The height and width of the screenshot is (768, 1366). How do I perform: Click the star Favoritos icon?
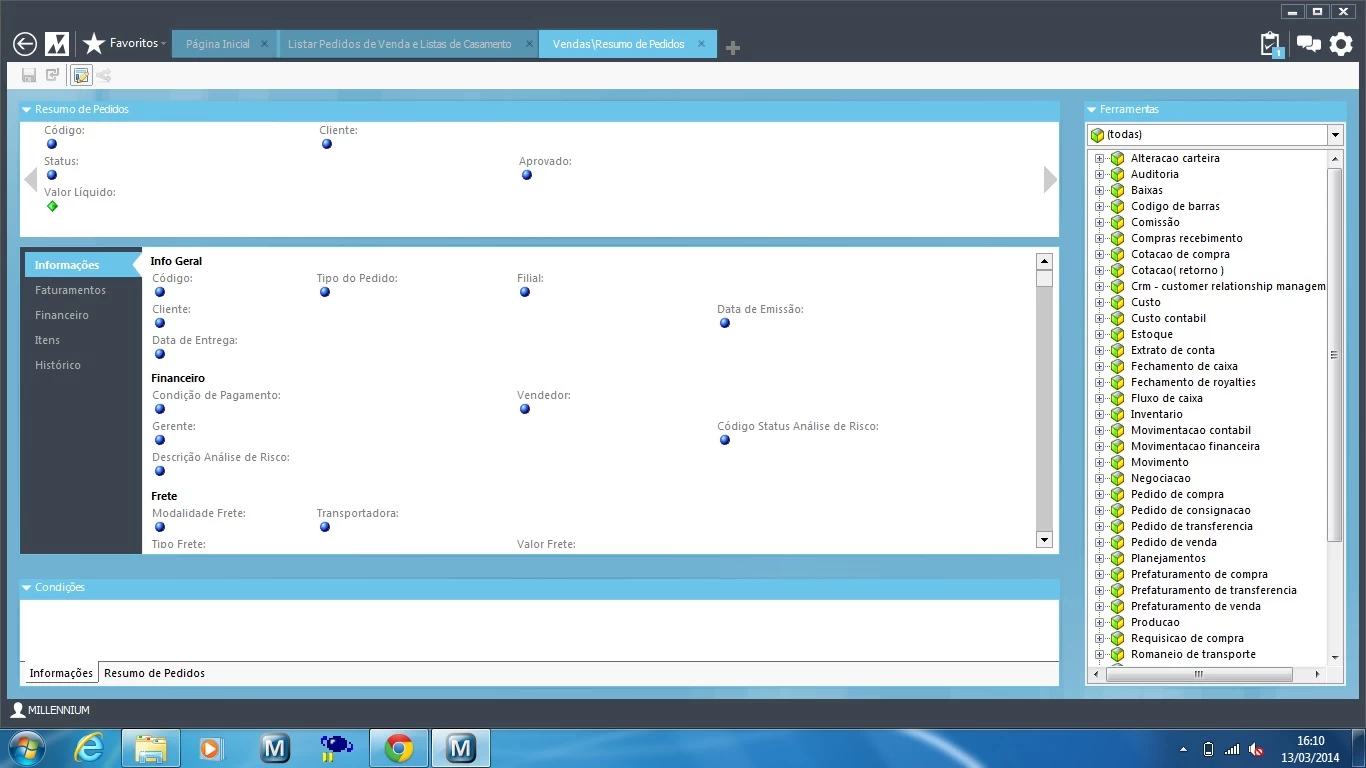(94, 44)
